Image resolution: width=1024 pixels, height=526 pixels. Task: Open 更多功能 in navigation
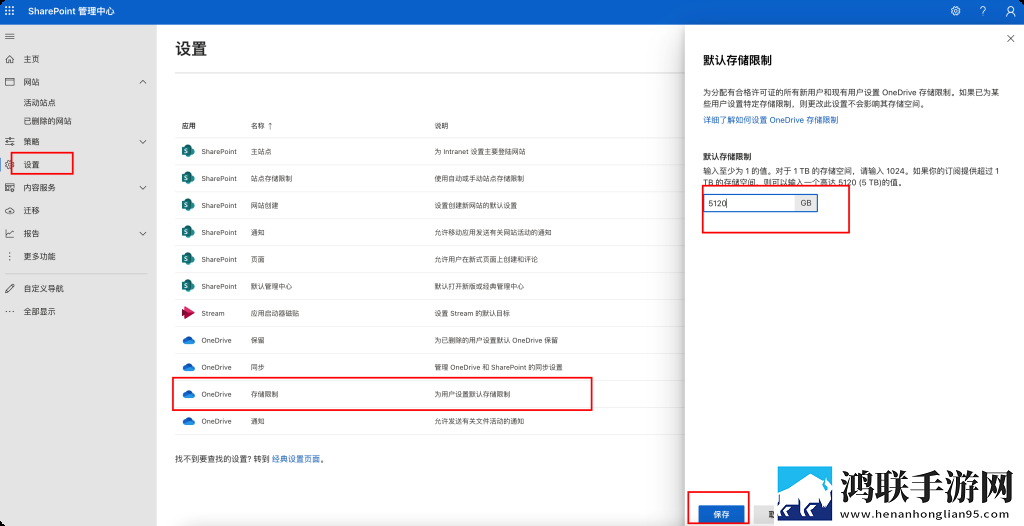(x=39, y=257)
